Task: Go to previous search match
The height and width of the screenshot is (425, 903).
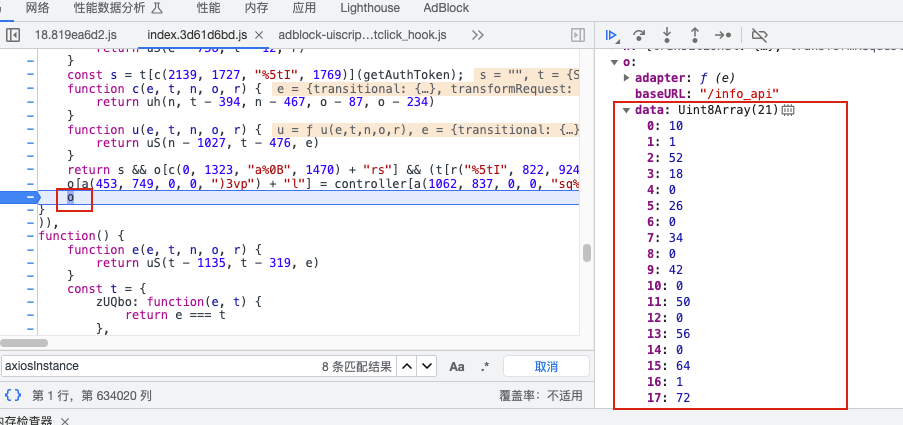Action: click(407, 366)
